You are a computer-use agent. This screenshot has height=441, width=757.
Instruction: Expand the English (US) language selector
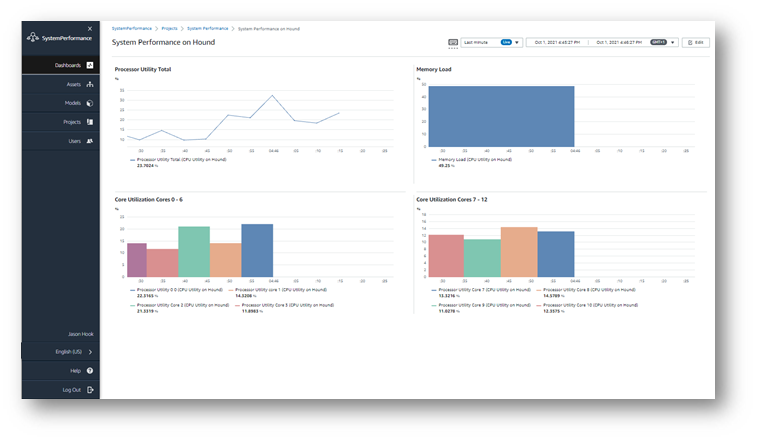(x=89, y=352)
